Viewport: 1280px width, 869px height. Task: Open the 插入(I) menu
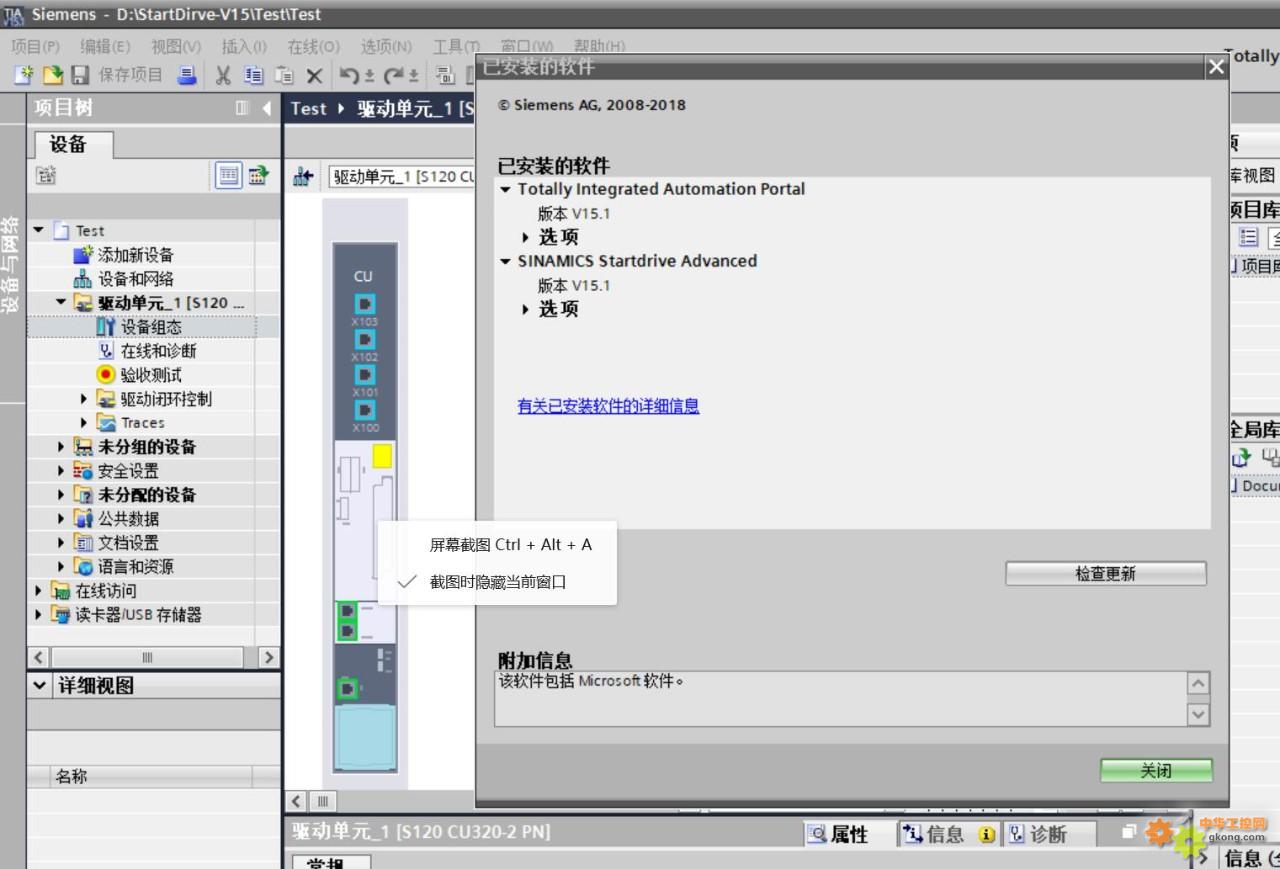click(244, 46)
